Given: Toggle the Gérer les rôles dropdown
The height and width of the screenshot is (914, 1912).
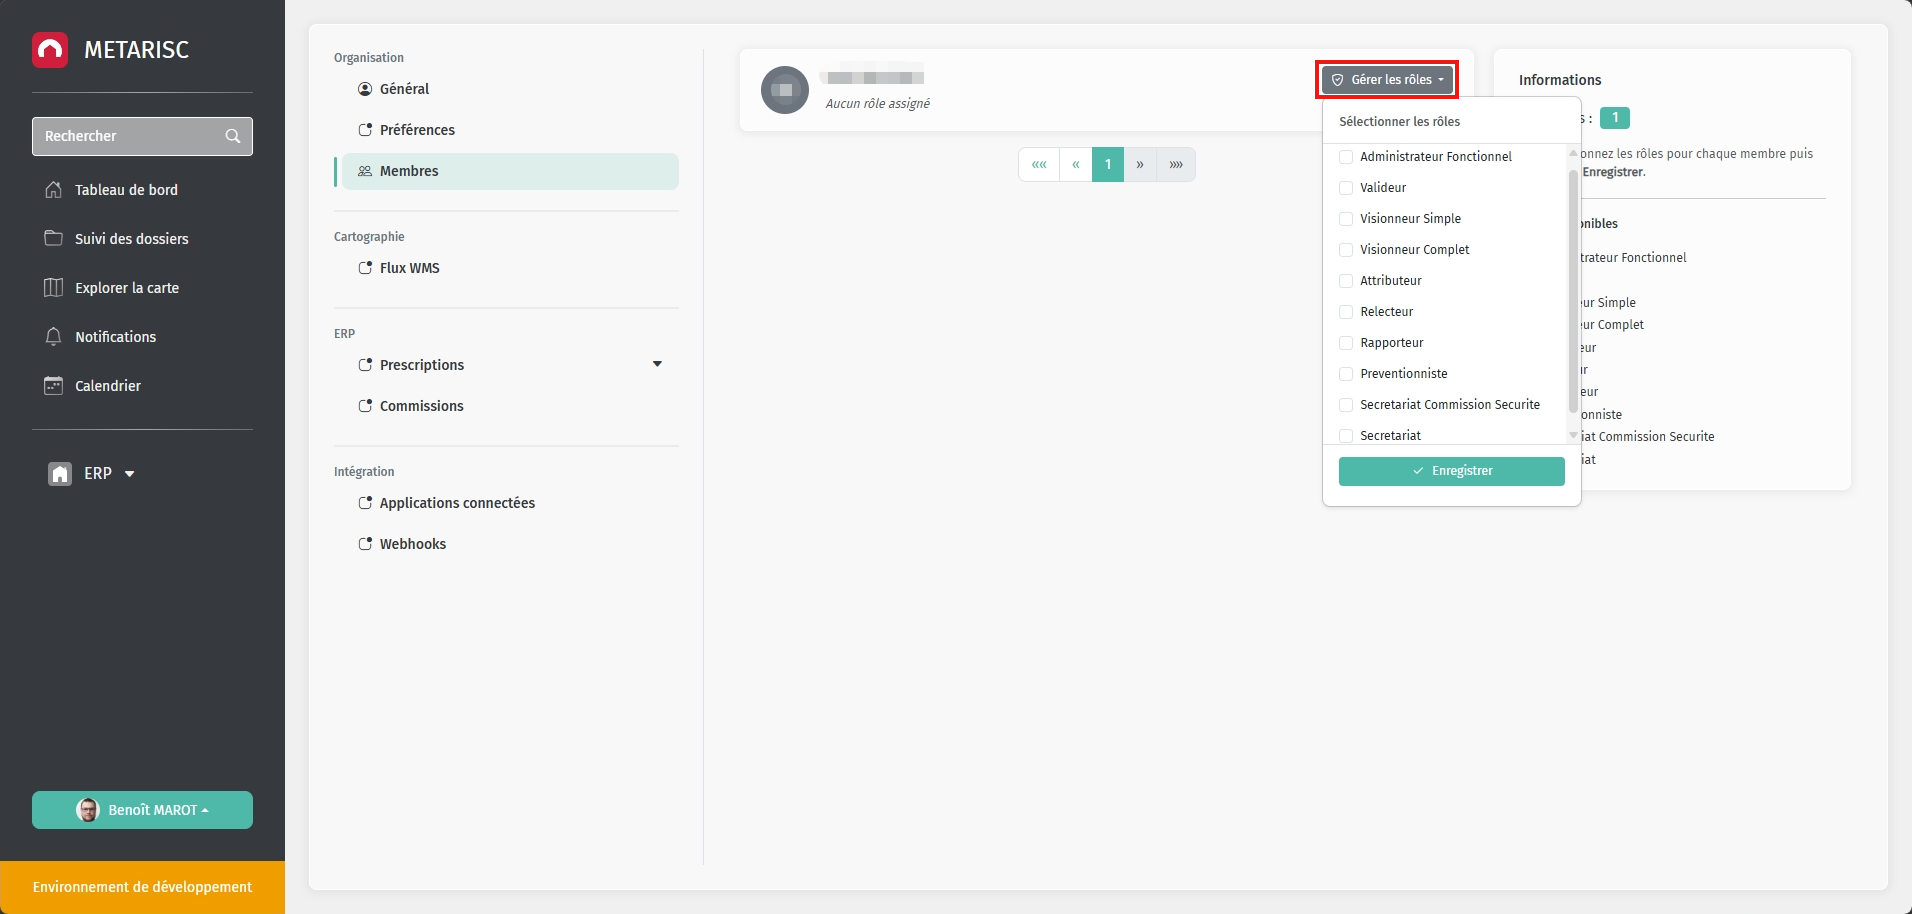Looking at the screenshot, I should coord(1387,80).
